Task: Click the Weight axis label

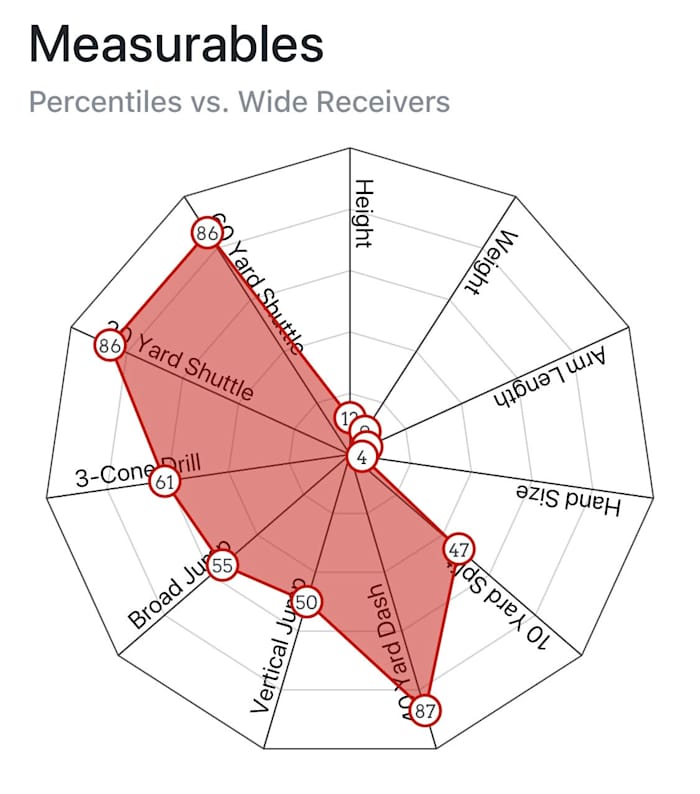Action: click(x=491, y=264)
